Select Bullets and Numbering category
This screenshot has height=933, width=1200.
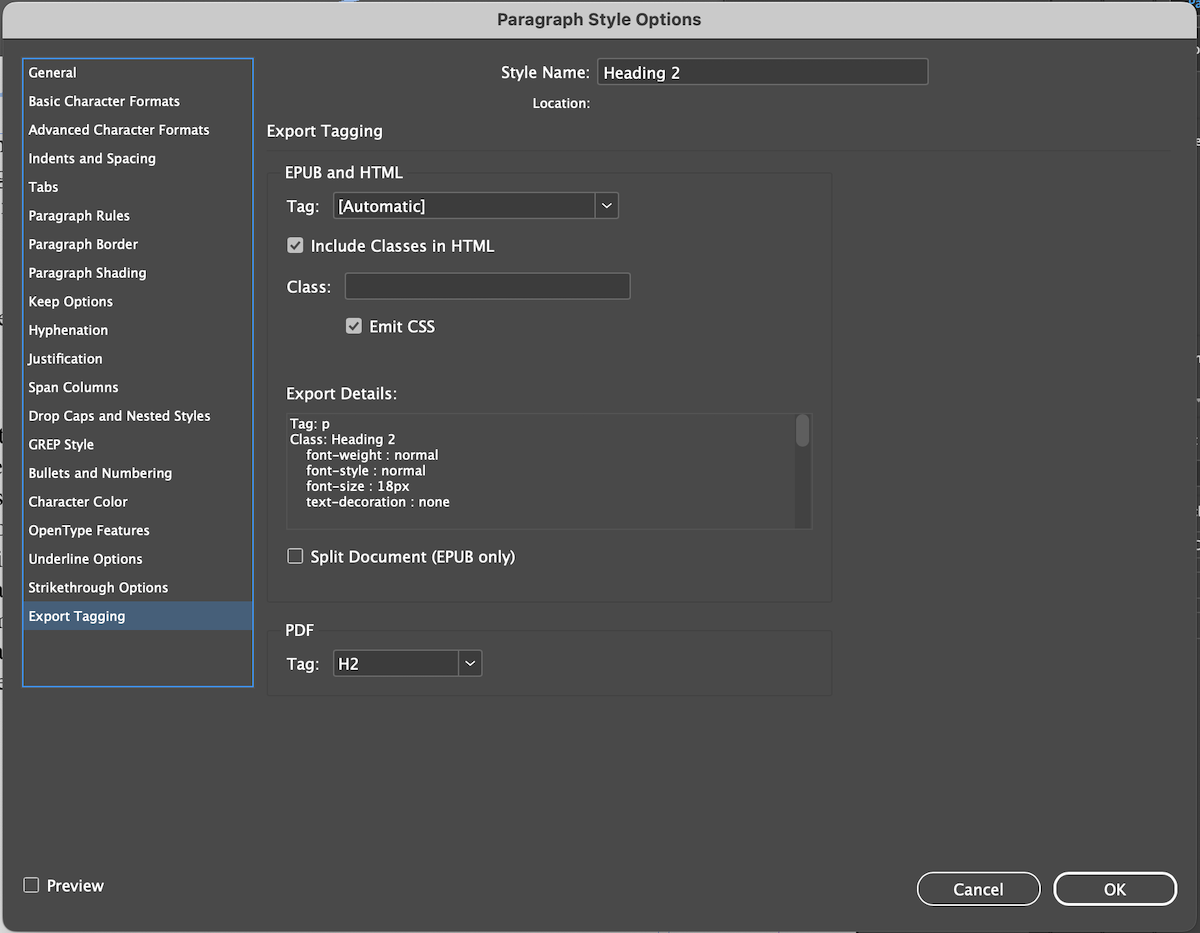click(100, 473)
